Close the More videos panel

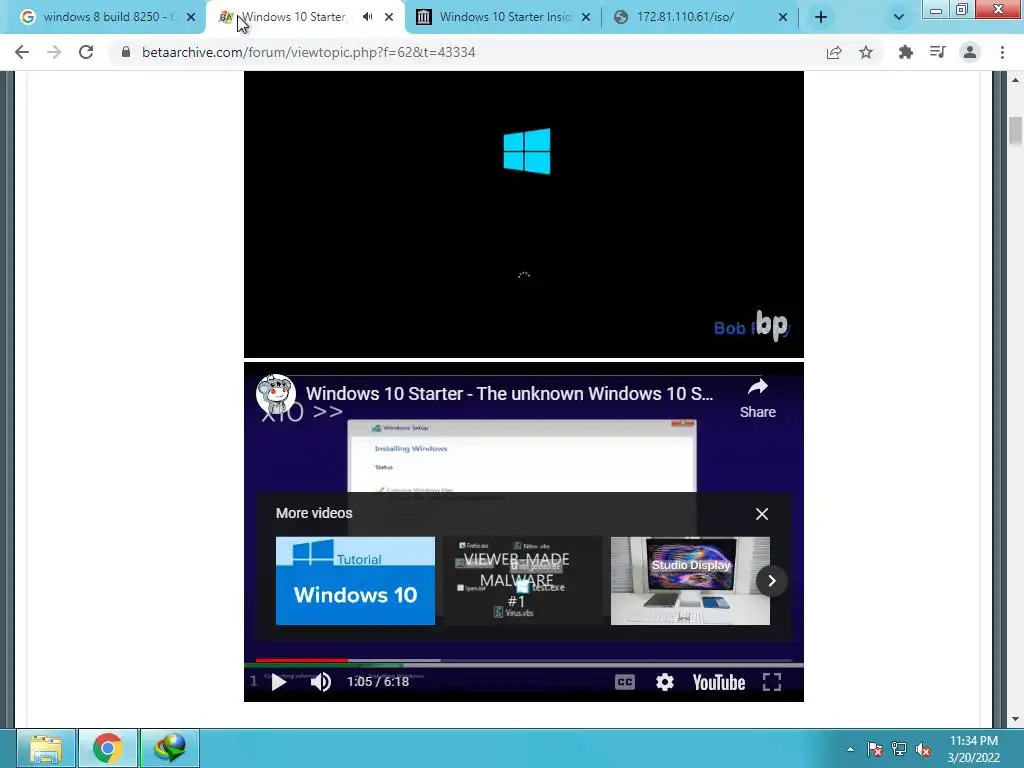coord(761,514)
